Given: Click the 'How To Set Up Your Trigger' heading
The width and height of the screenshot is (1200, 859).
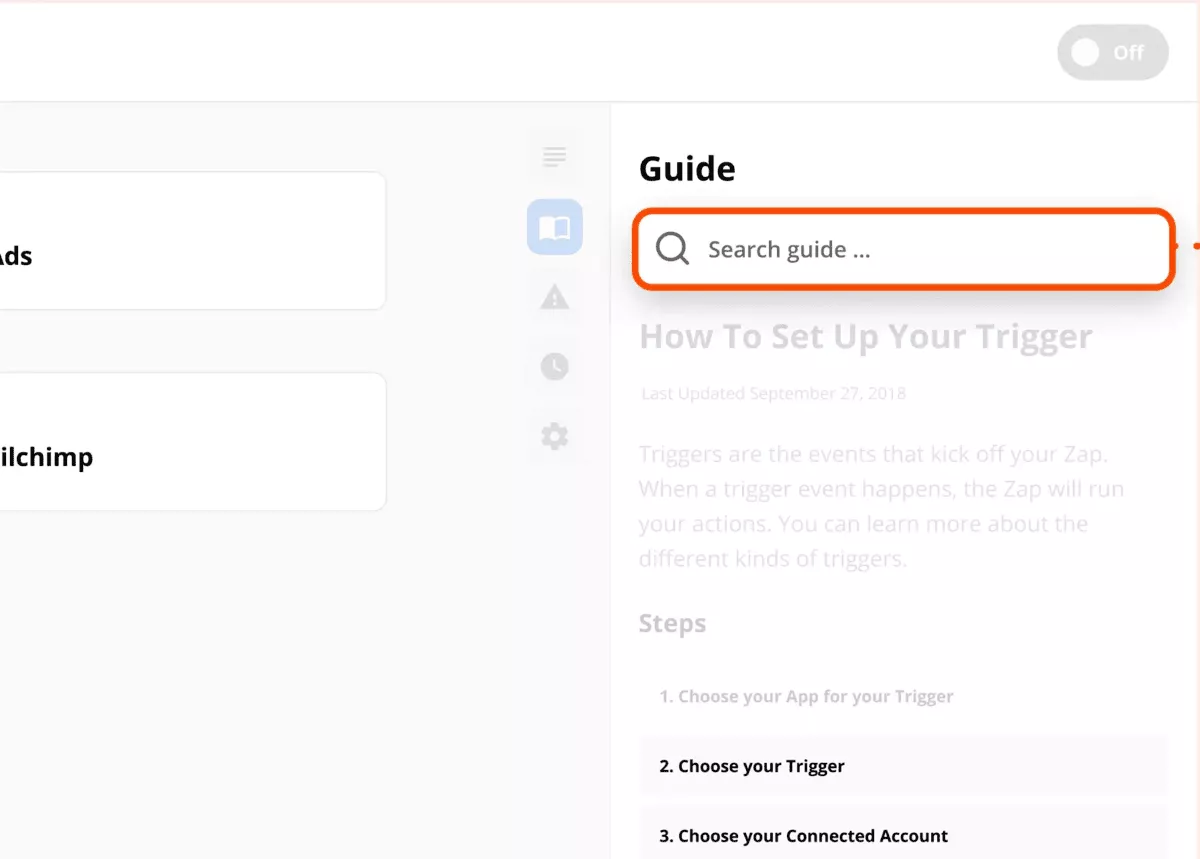Looking at the screenshot, I should coord(866,337).
